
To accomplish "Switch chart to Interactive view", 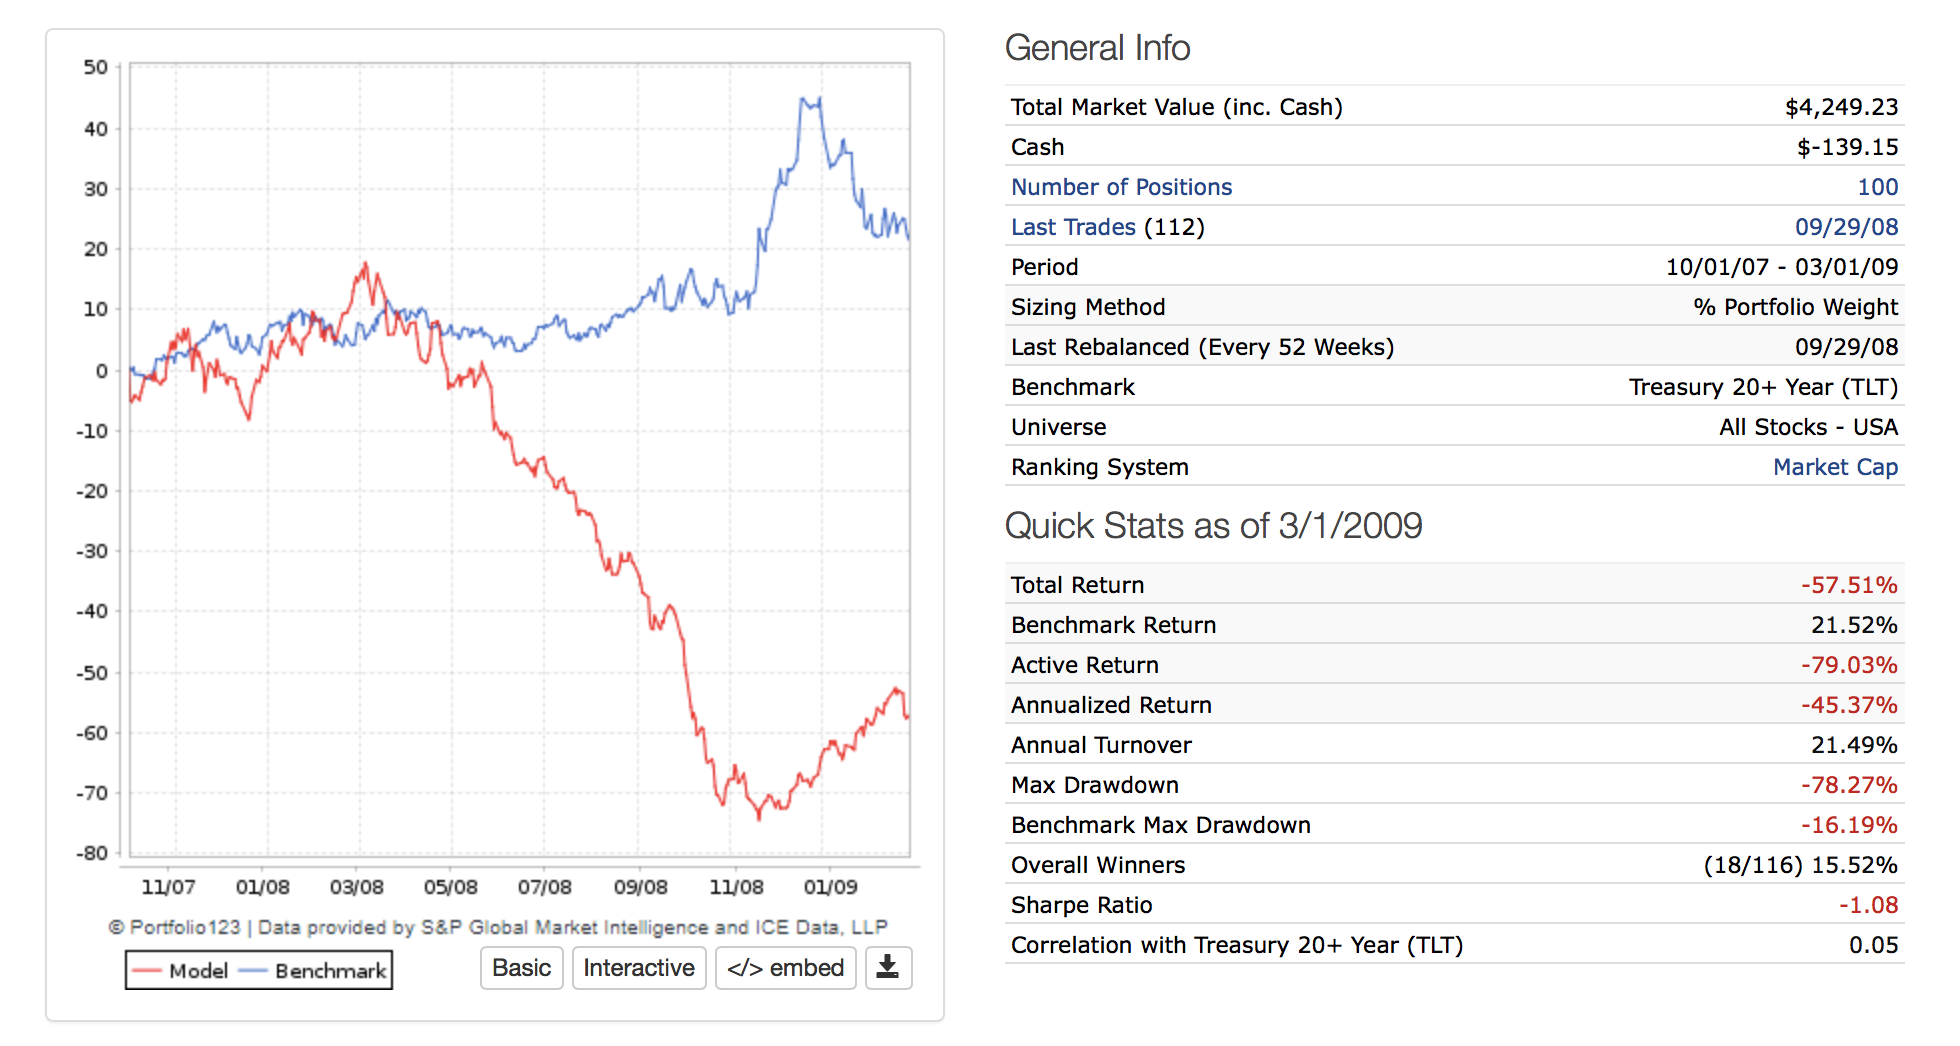I will pos(638,968).
